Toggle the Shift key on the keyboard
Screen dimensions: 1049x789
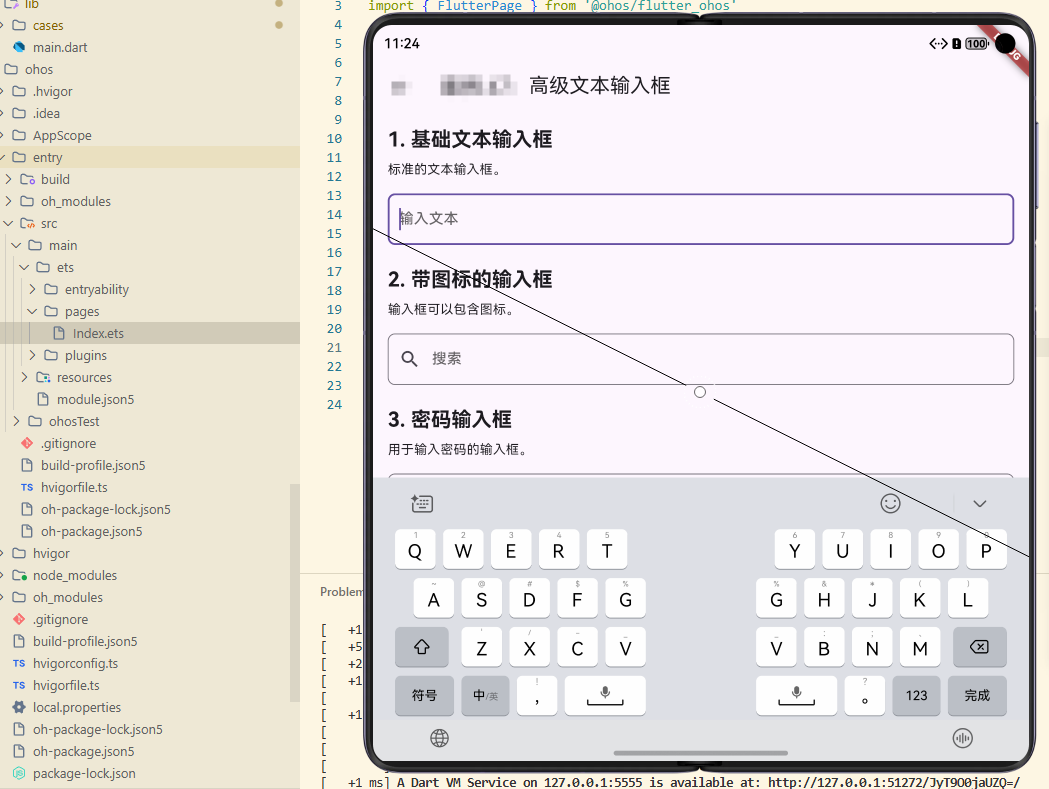(421, 647)
